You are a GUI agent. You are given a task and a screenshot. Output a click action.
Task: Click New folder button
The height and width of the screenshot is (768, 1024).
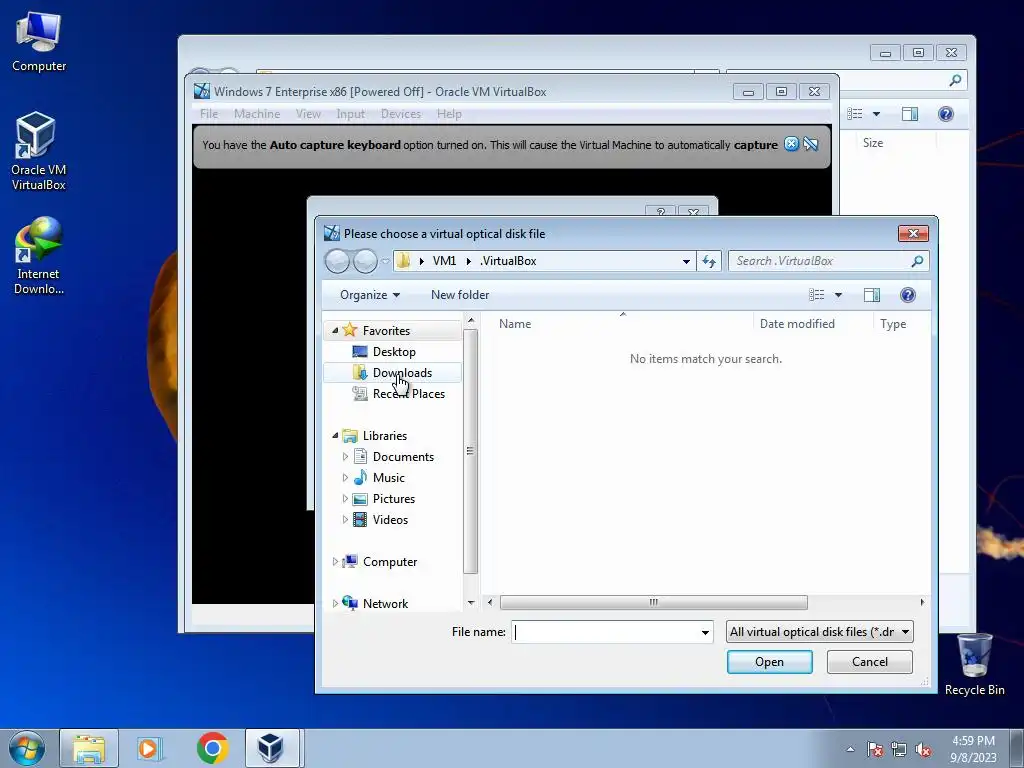pos(460,295)
